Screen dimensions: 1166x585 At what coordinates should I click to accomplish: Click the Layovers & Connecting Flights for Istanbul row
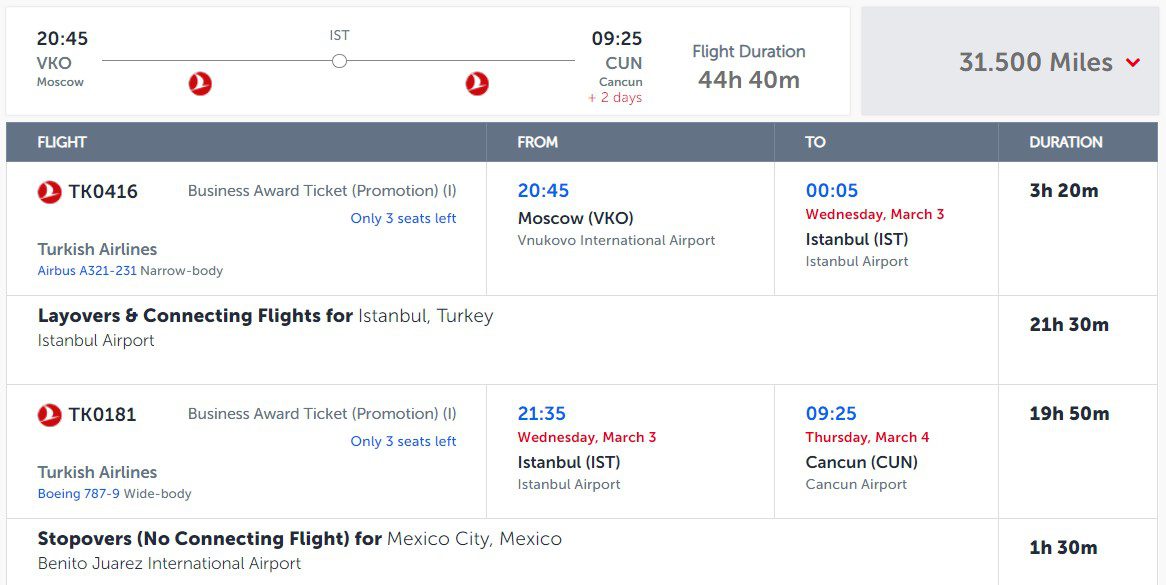click(x=582, y=340)
